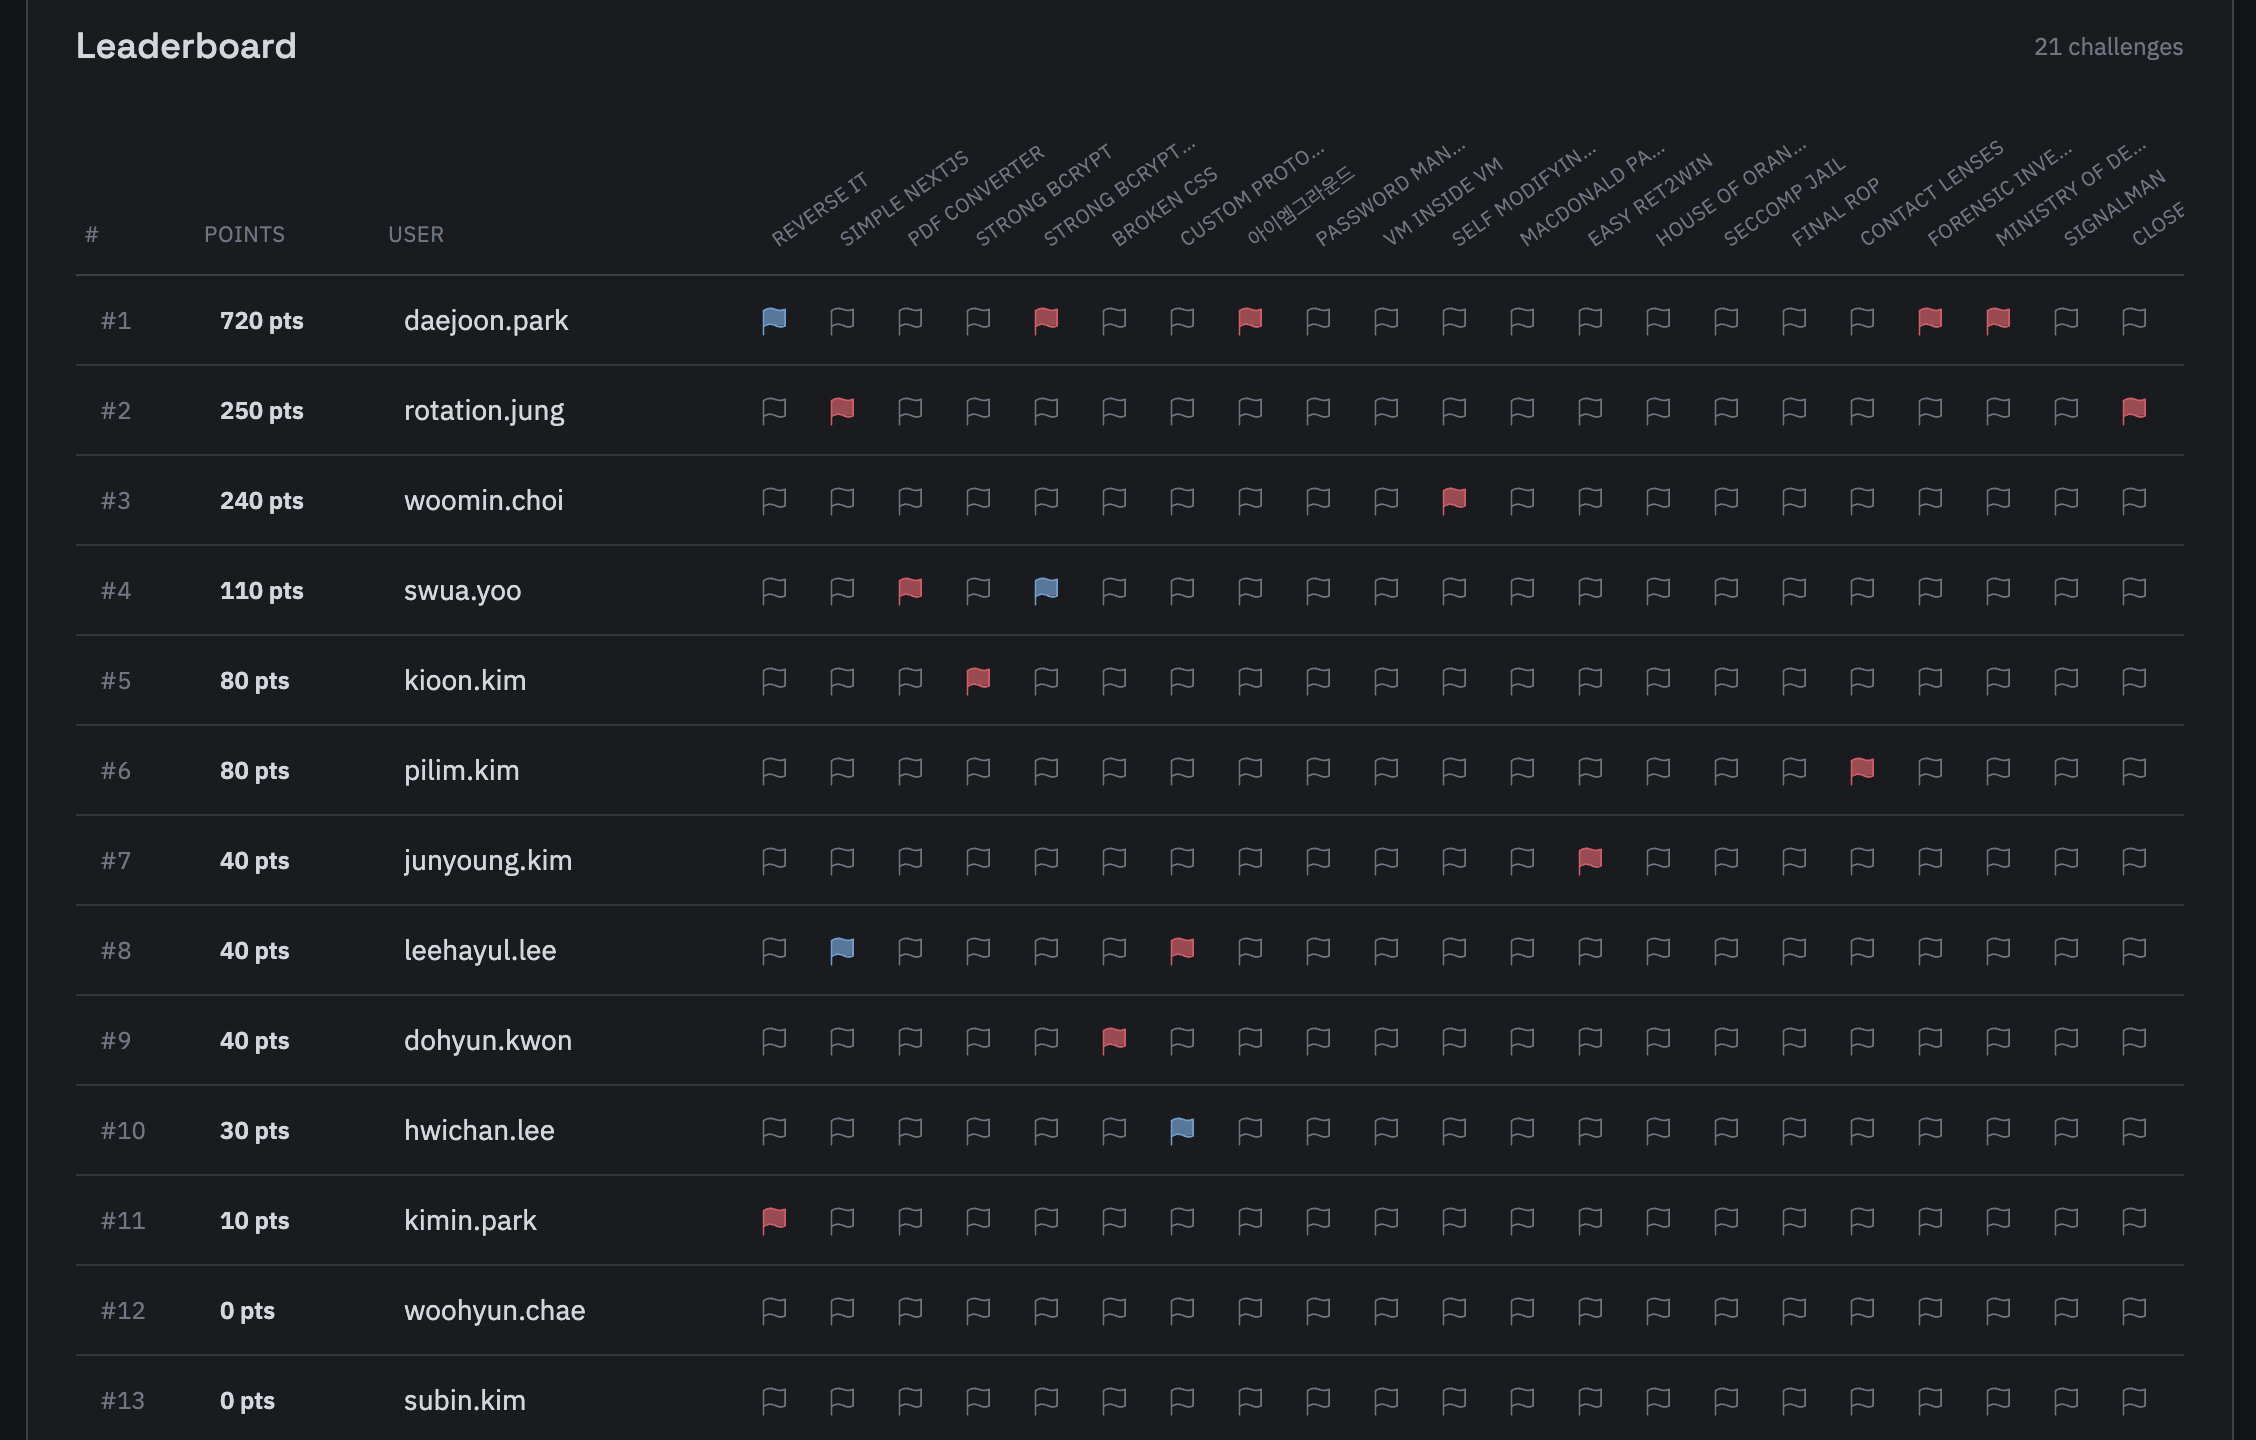Viewport: 2256px width, 1440px height.
Task: Click leehayul.lee's blue SIMPLE NEXTJS flag
Action: [x=843, y=950]
